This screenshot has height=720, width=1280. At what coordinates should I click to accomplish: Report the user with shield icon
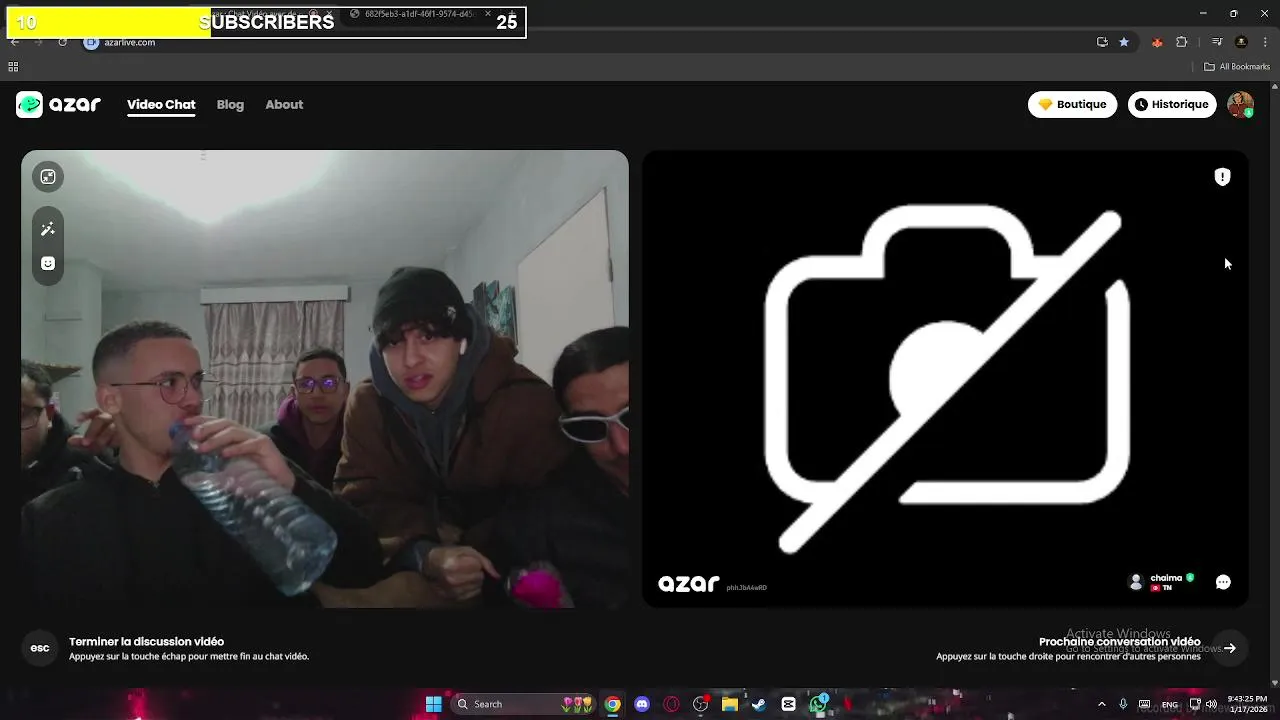click(x=1222, y=177)
